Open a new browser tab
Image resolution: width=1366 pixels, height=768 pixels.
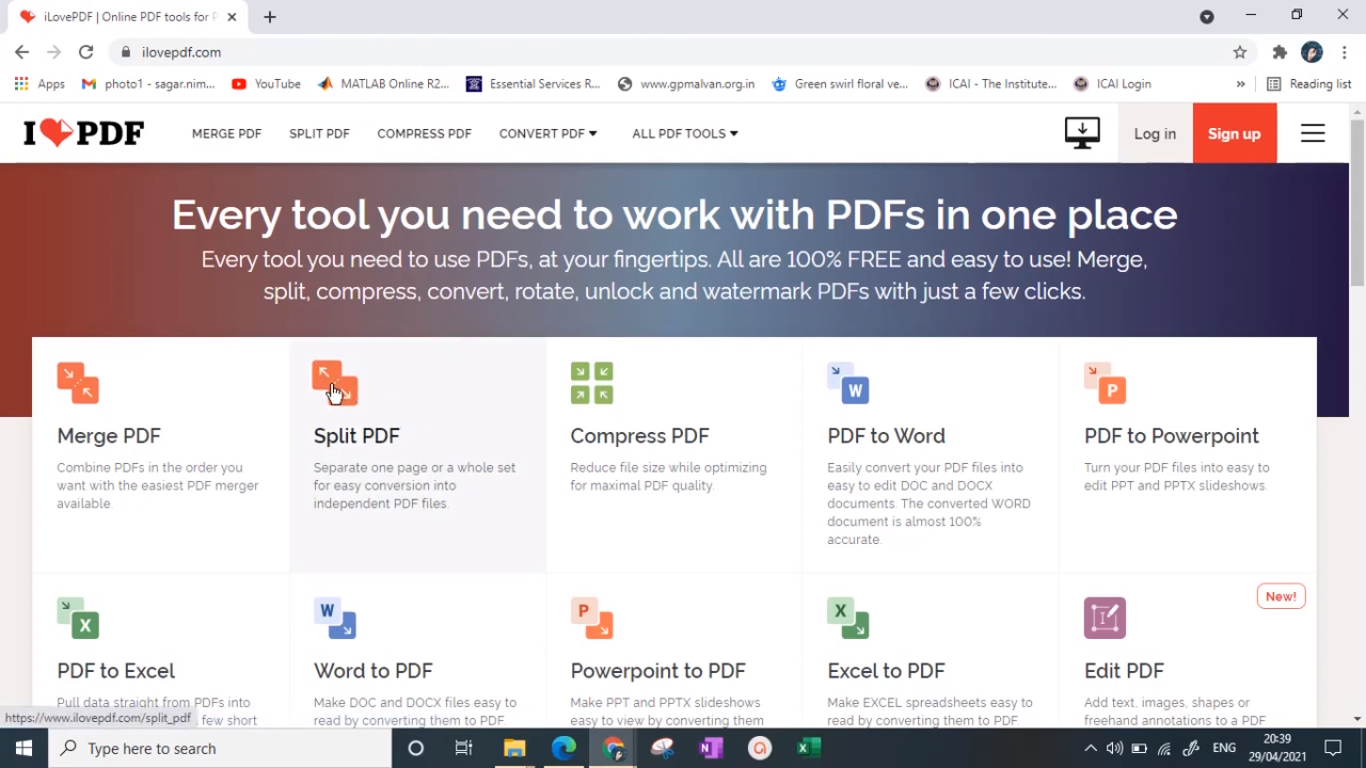(x=270, y=17)
